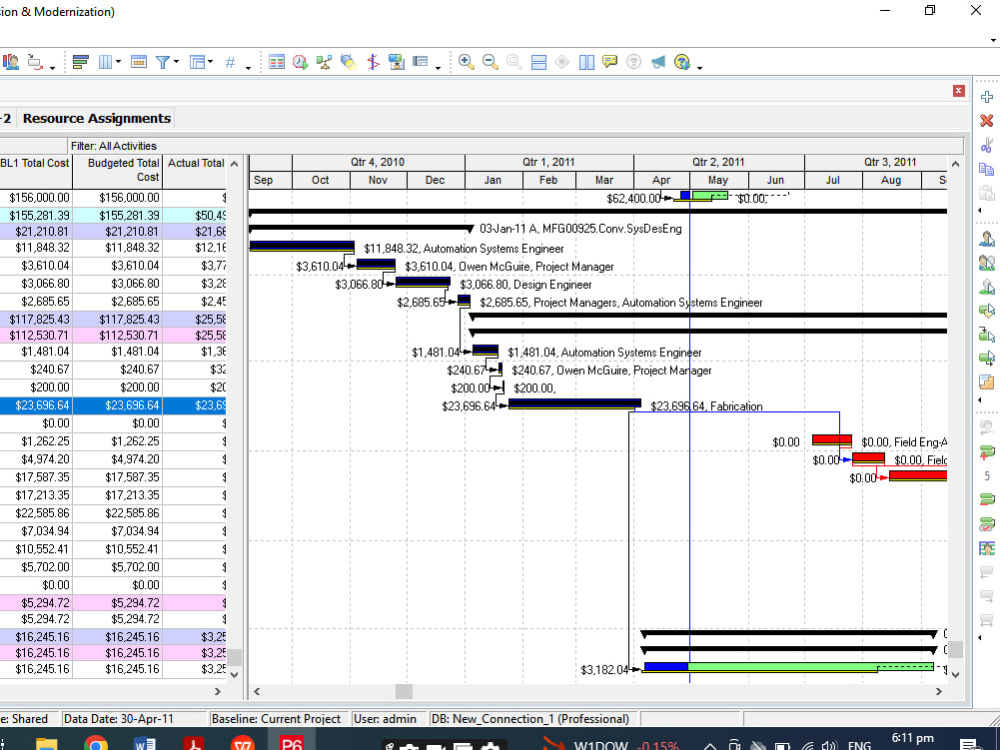The image size is (1000, 750).
Task: Select the Fabrication activity bar in the Gantt
Action: pyautogui.click(x=575, y=404)
